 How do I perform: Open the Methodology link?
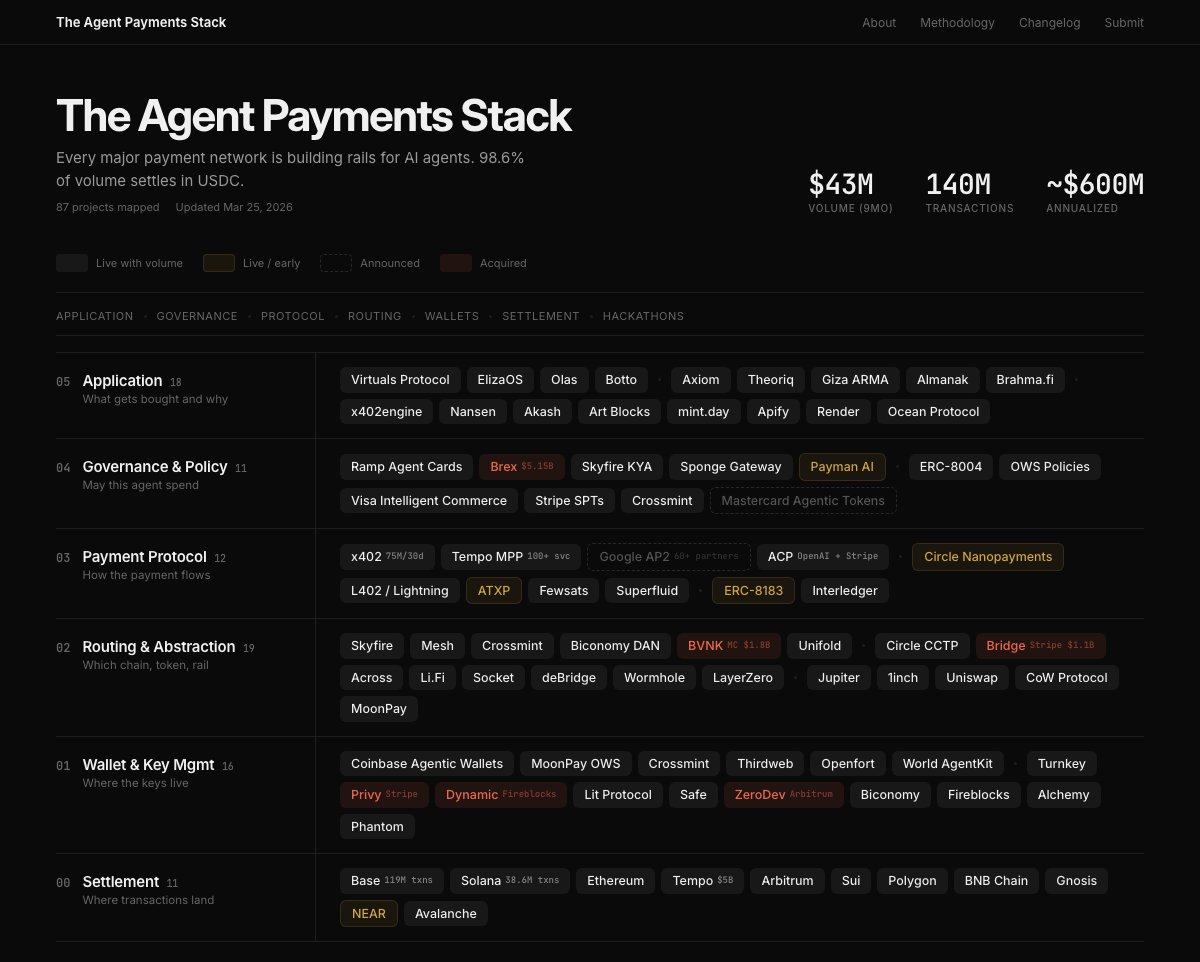click(957, 22)
